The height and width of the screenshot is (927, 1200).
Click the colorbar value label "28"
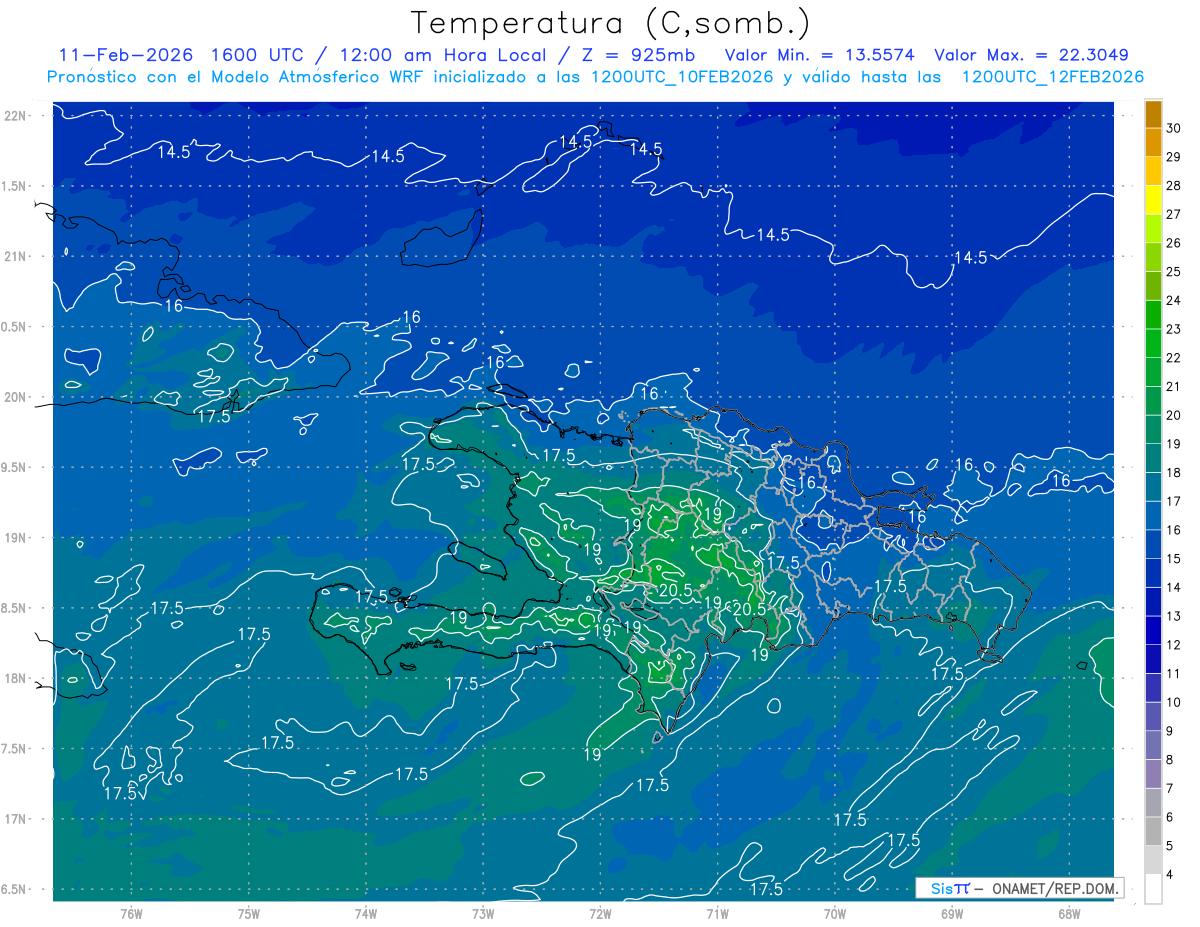pyautogui.click(x=1174, y=186)
